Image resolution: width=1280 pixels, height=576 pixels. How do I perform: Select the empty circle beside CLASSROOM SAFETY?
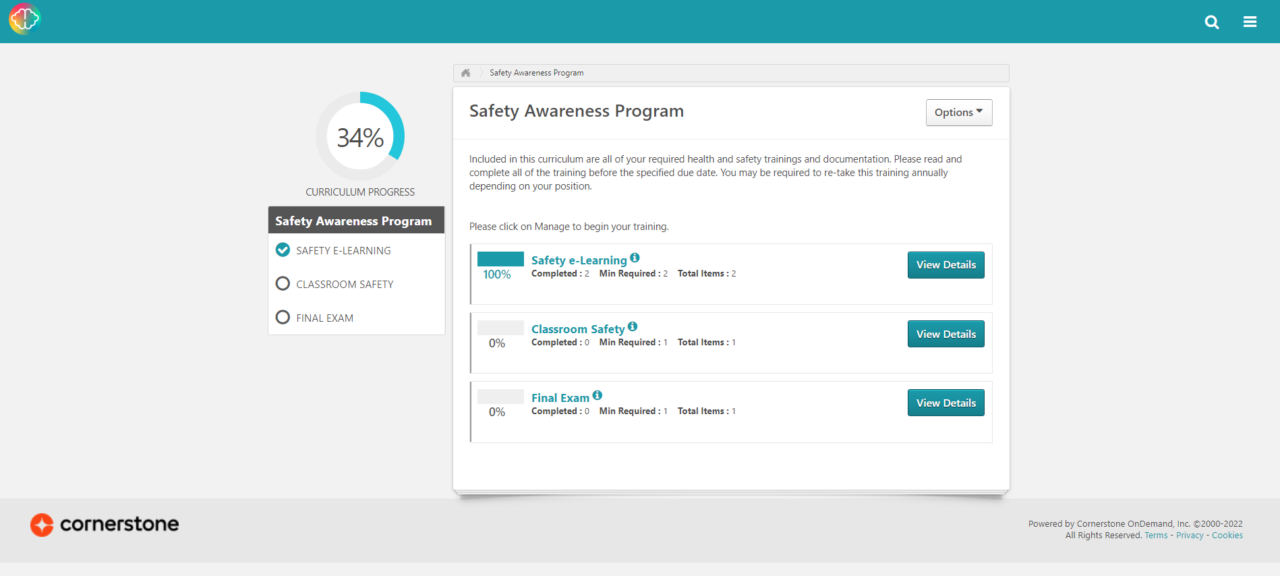(282, 283)
